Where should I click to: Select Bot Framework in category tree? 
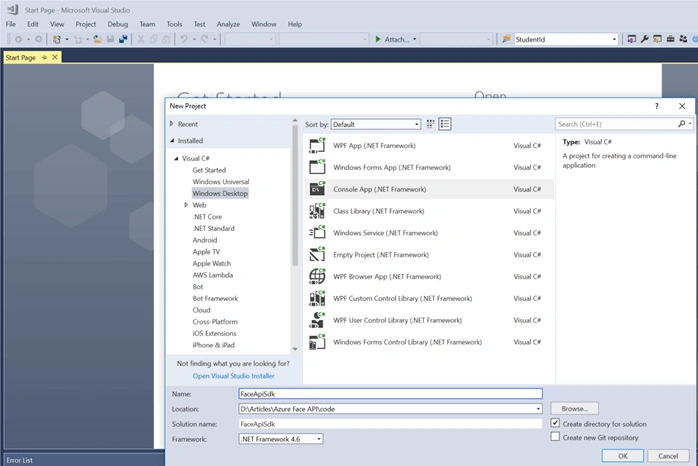point(215,298)
